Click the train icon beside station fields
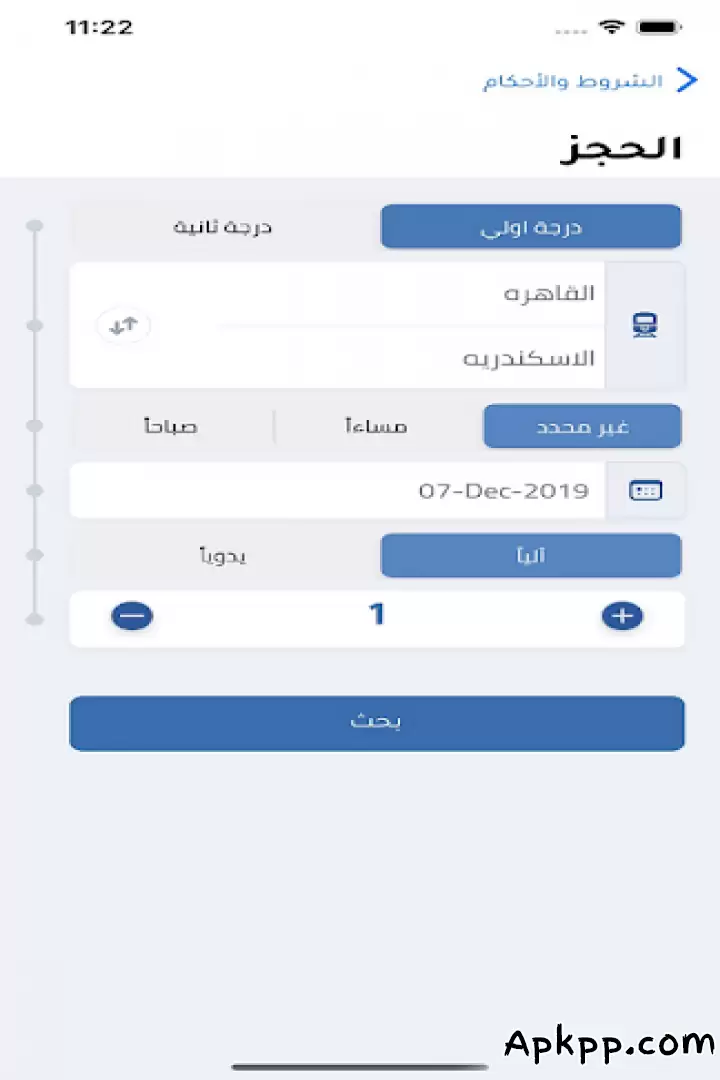The height and width of the screenshot is (1080, 720). [x=644, y=325]
